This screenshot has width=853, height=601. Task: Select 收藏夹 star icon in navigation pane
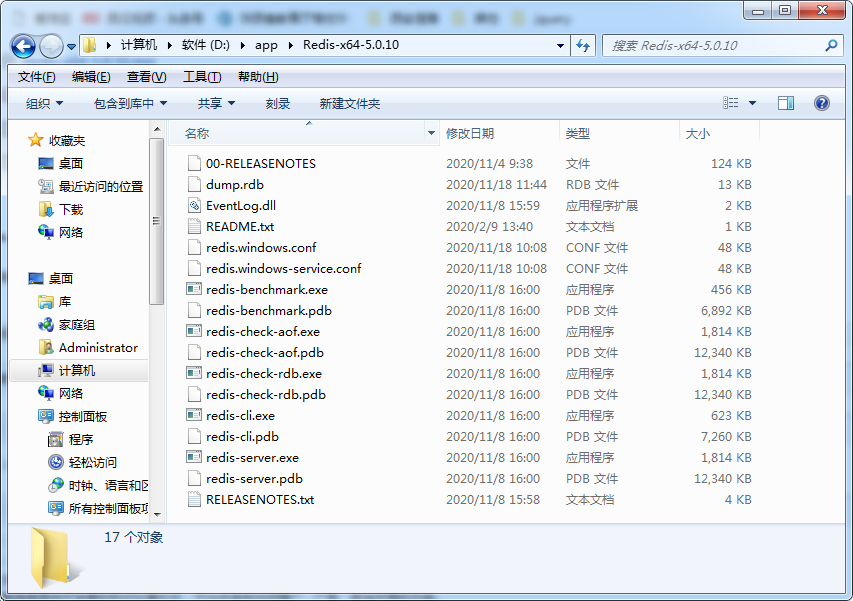(x=35, y=140)
